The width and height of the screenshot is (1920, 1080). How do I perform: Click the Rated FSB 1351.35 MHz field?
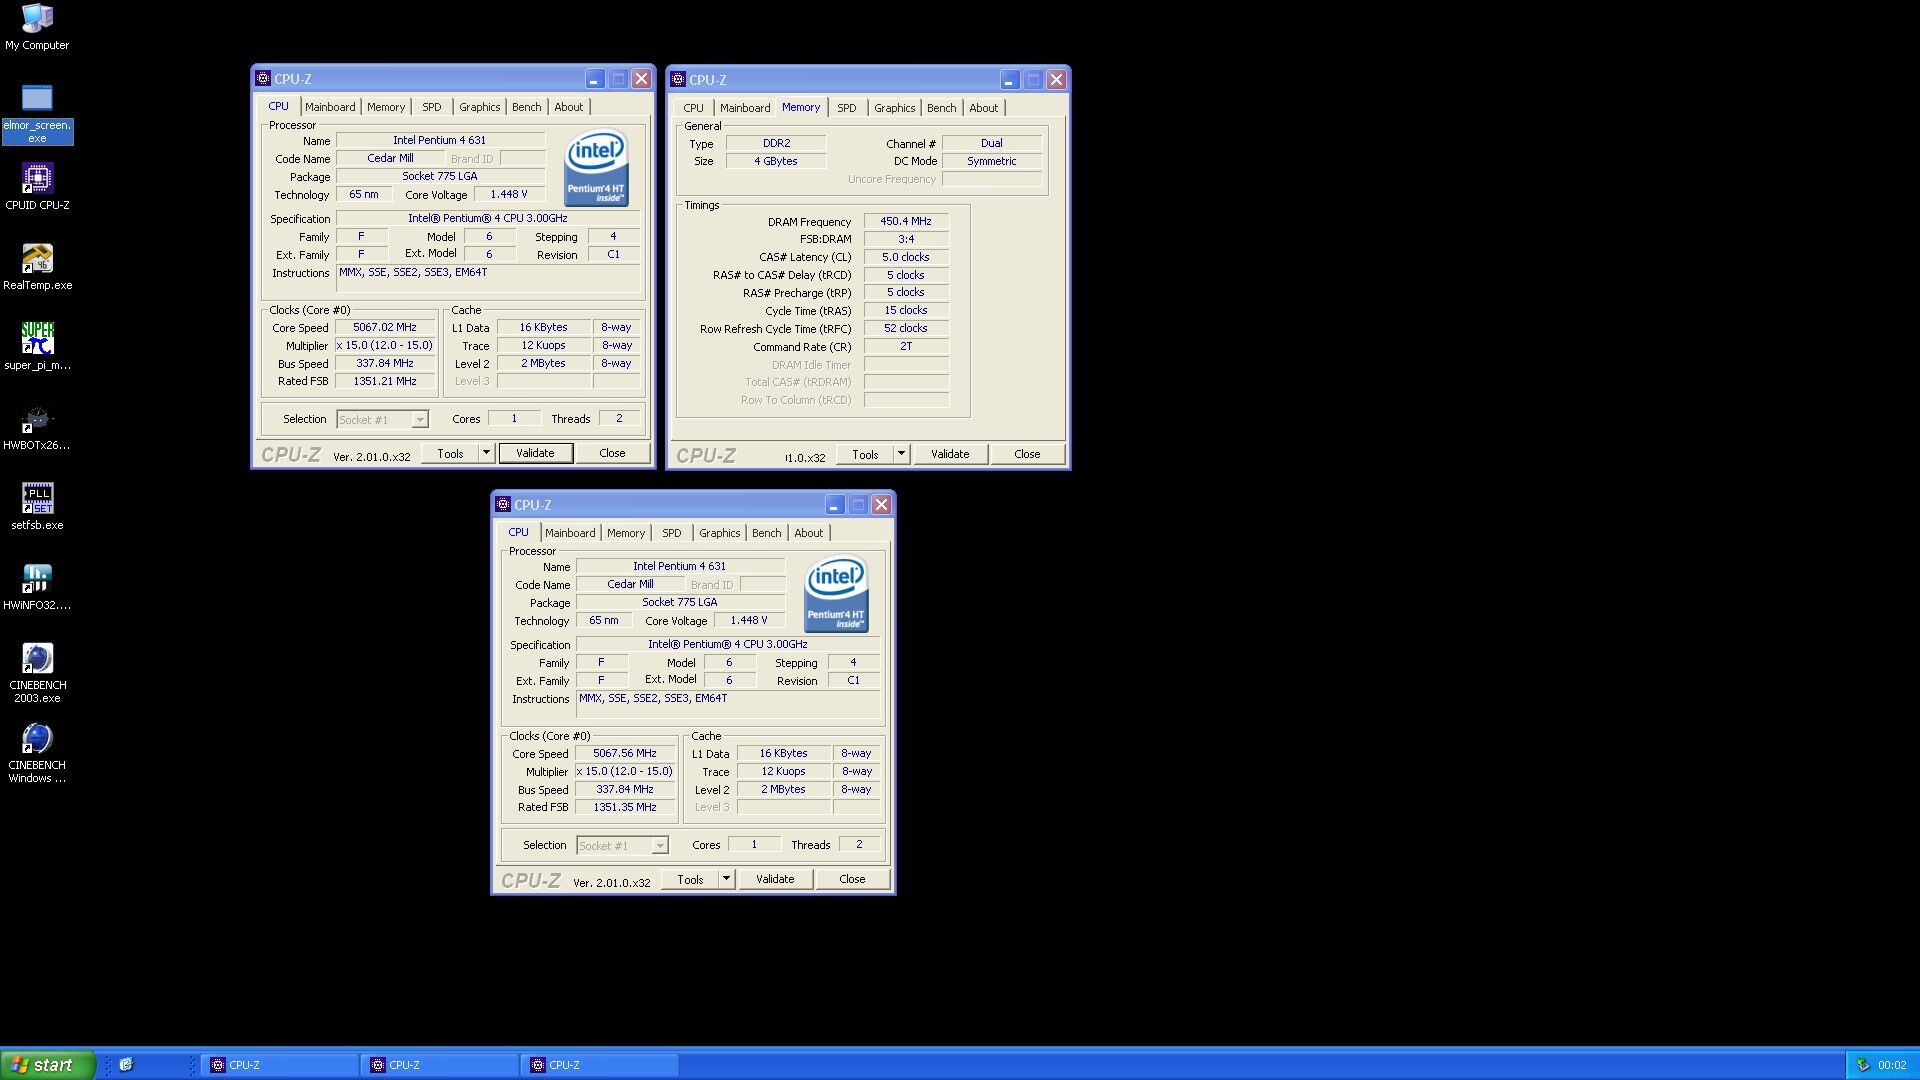(x=625, y=808)
